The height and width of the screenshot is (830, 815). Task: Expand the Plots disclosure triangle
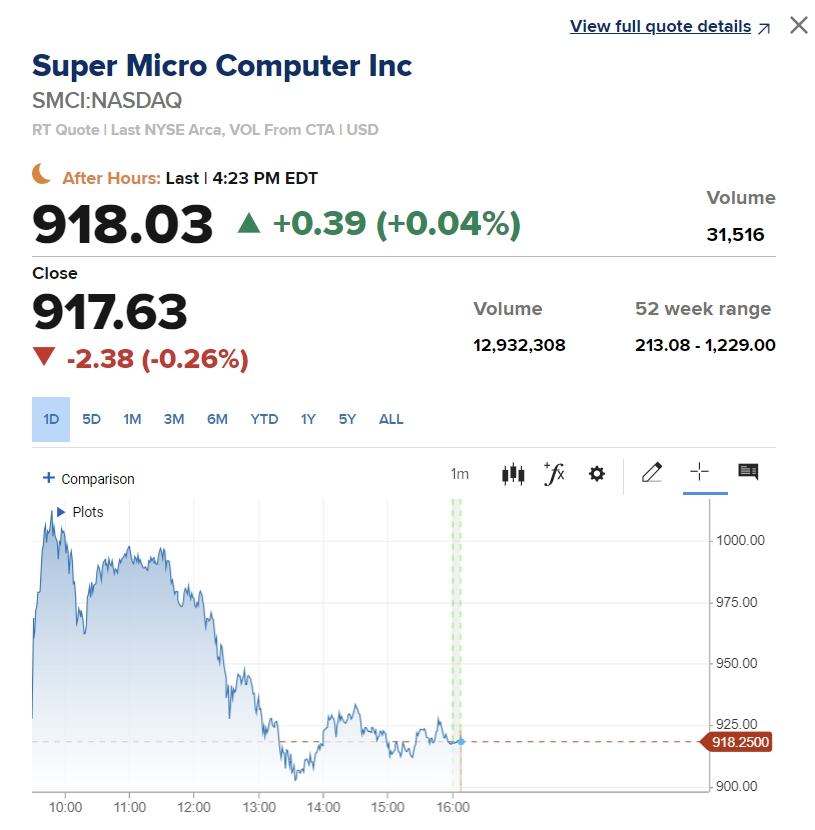pyautogui.click(x=60, y=512)
